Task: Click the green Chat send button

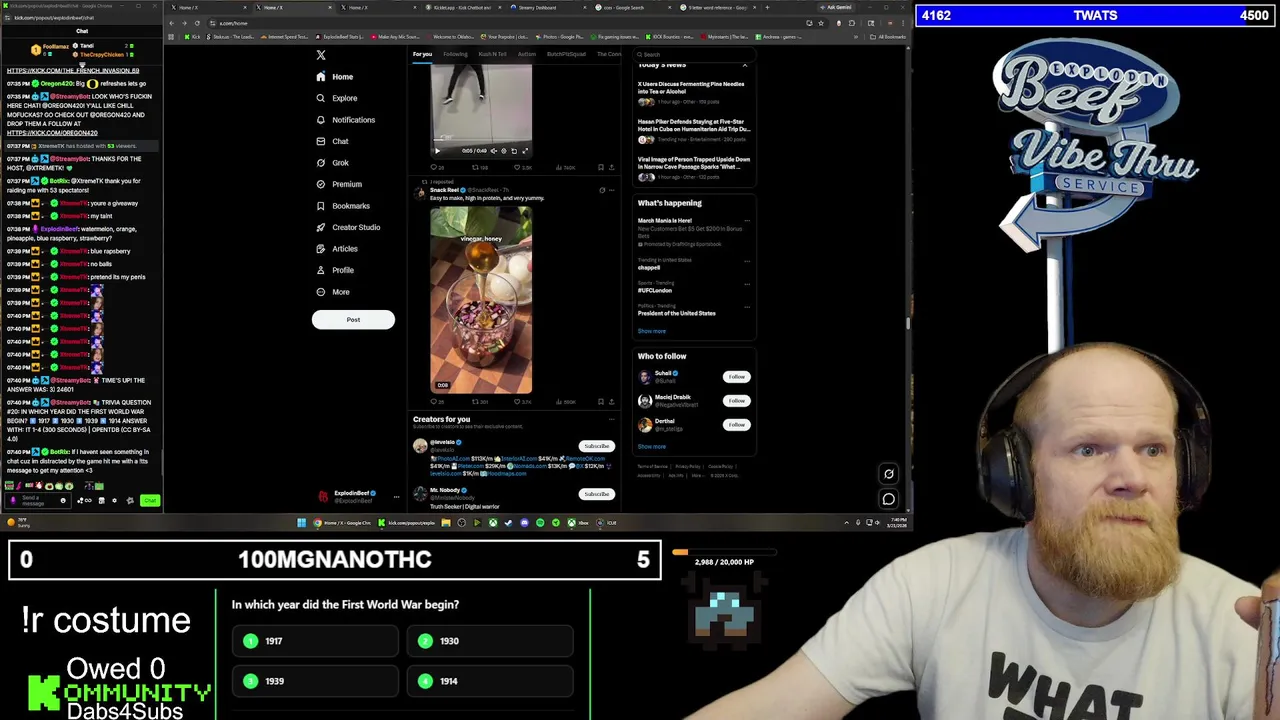Action: pos(149,500)
